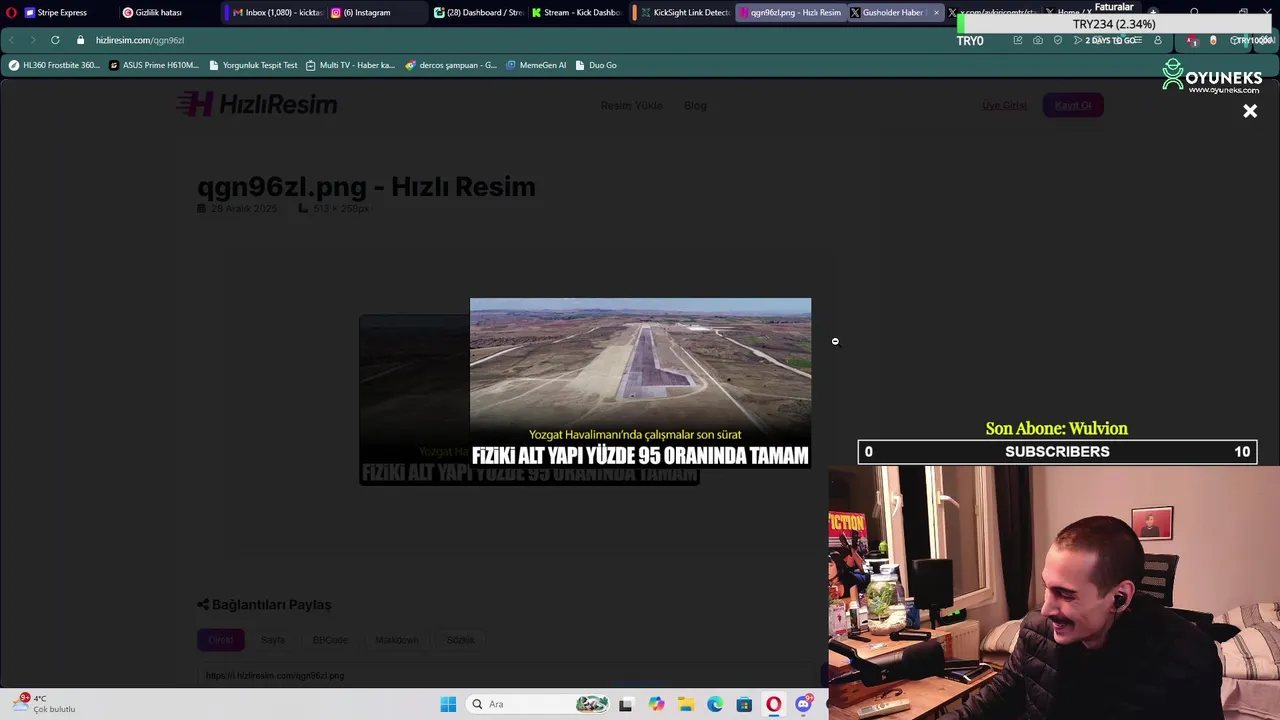The image size is (1280, 720).
Task: Open the Blog menu item
Action: tap(695, 105)
